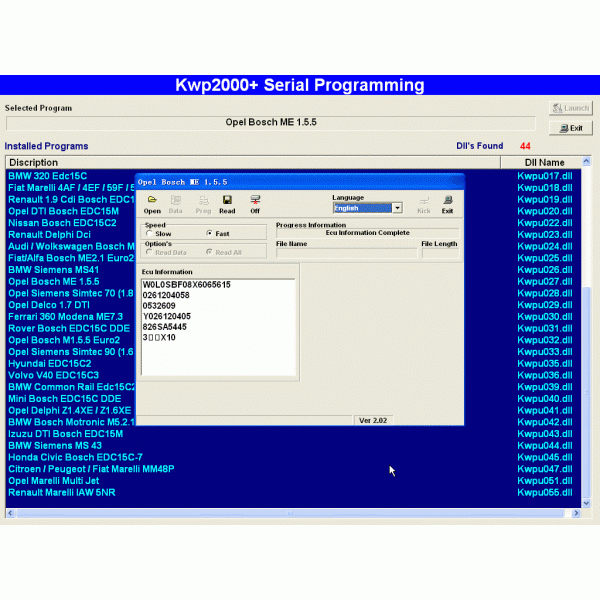Screen dimensions: 600x600
Task: Select BMW 320 Edc15C row
Action: pos(48,176)
